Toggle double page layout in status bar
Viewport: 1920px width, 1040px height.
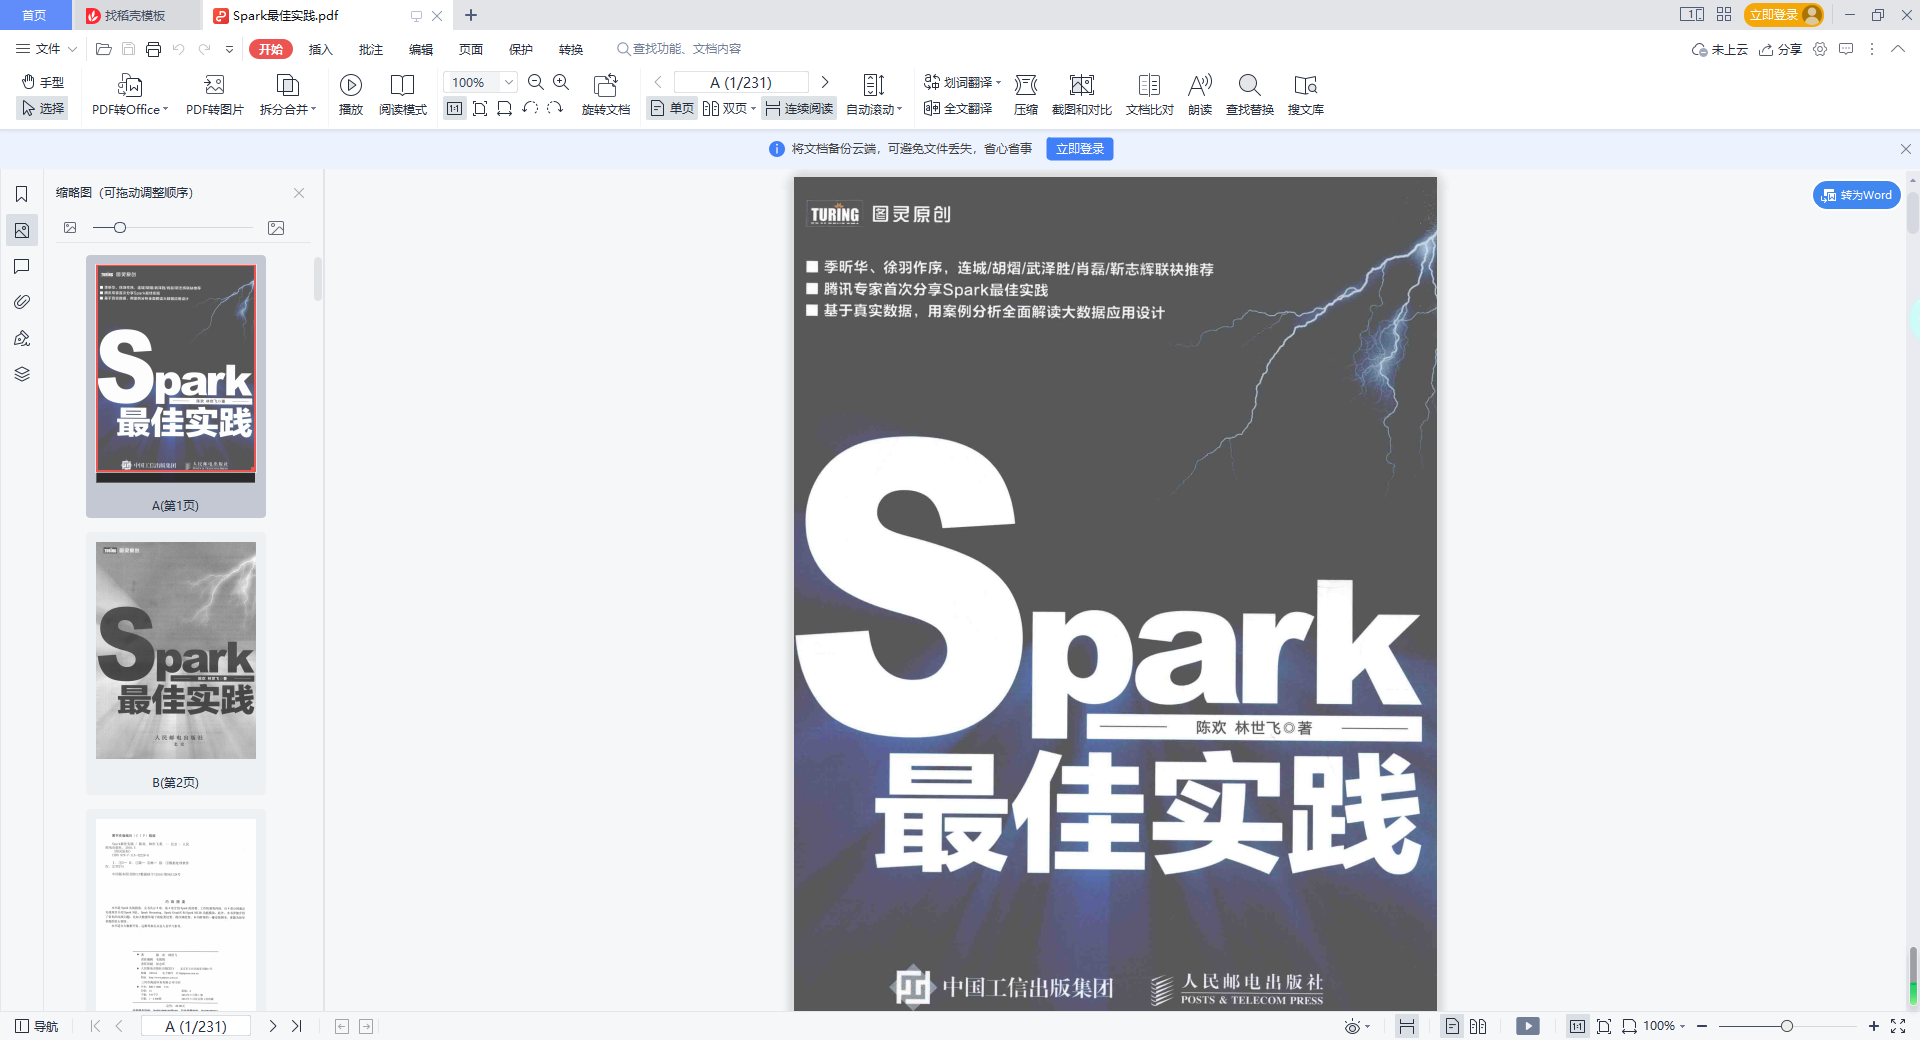[x=1478, y=1026]
